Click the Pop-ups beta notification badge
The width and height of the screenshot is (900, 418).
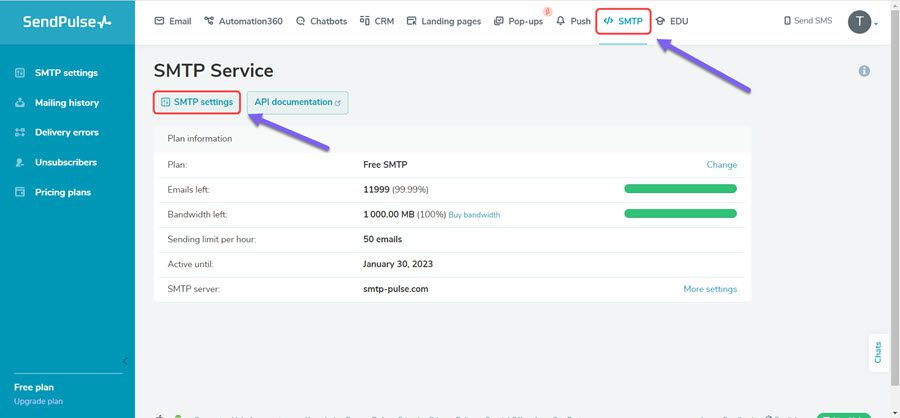click(547, 11)
